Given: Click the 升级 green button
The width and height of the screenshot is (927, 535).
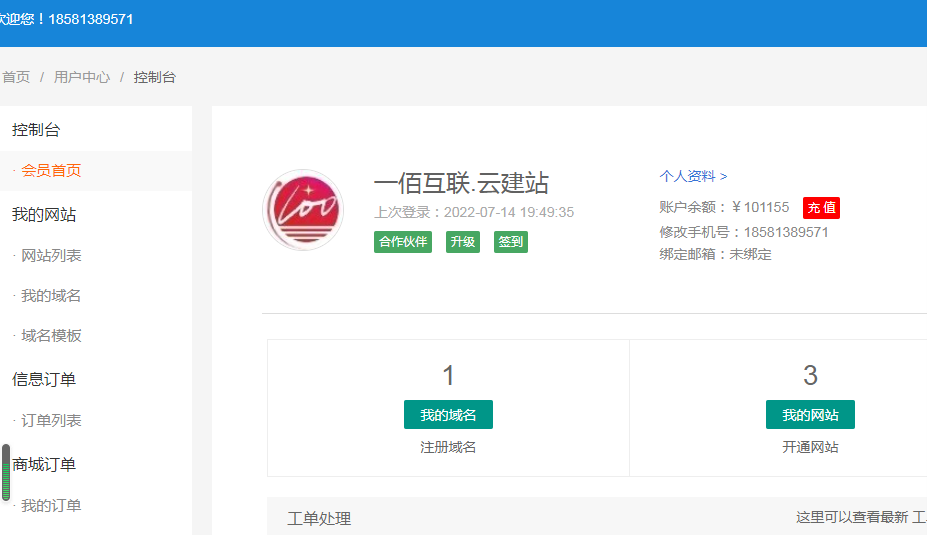Looking at the screenshot, I should (462, 242).
